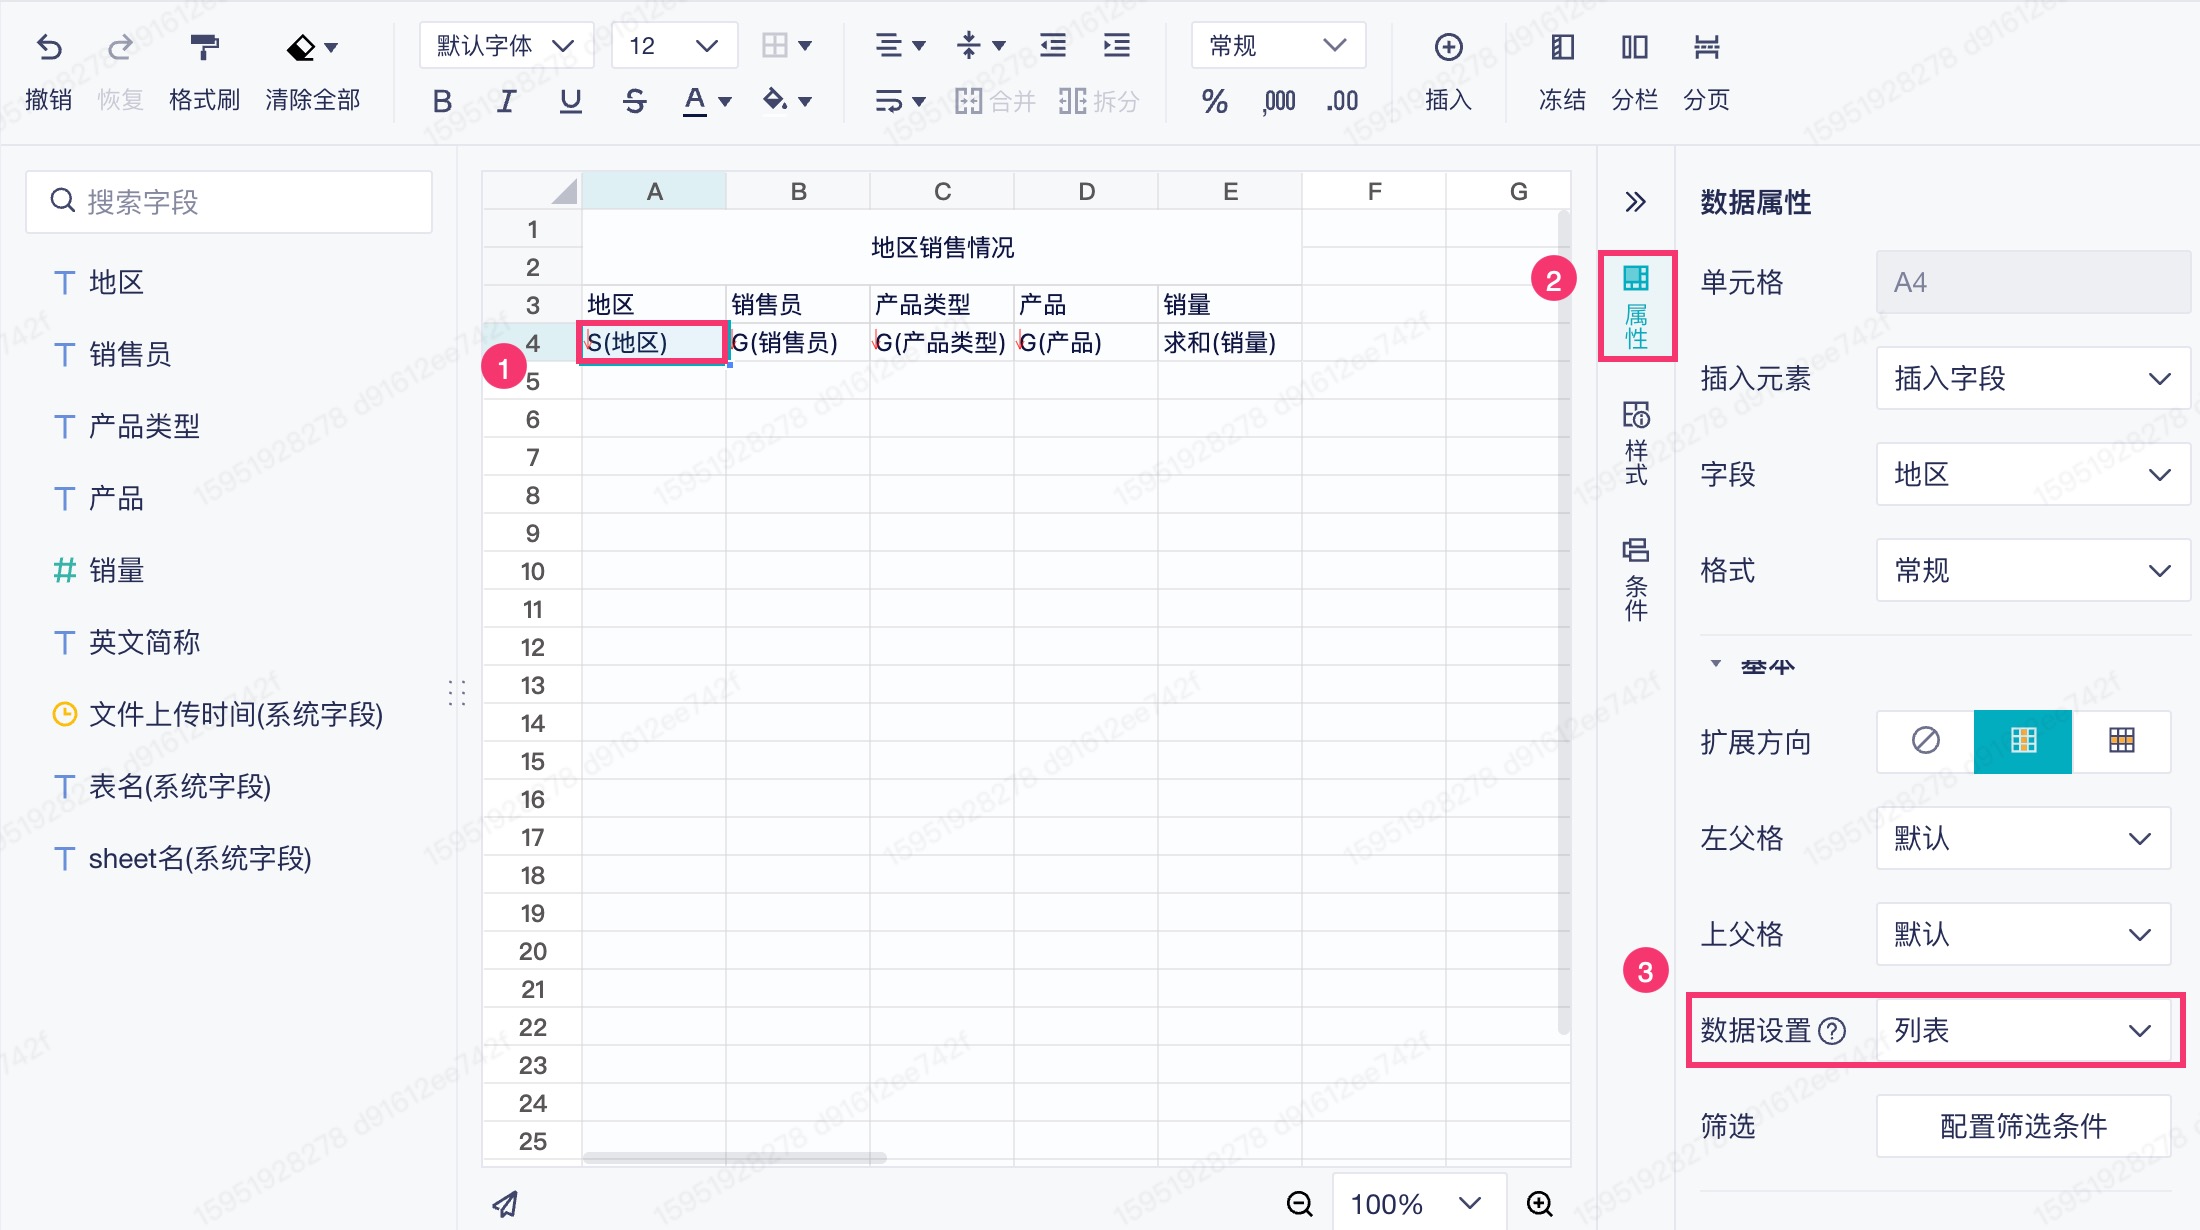Click the 搜索字段 search field
2200x1230 pixels.
click(230, 202)
